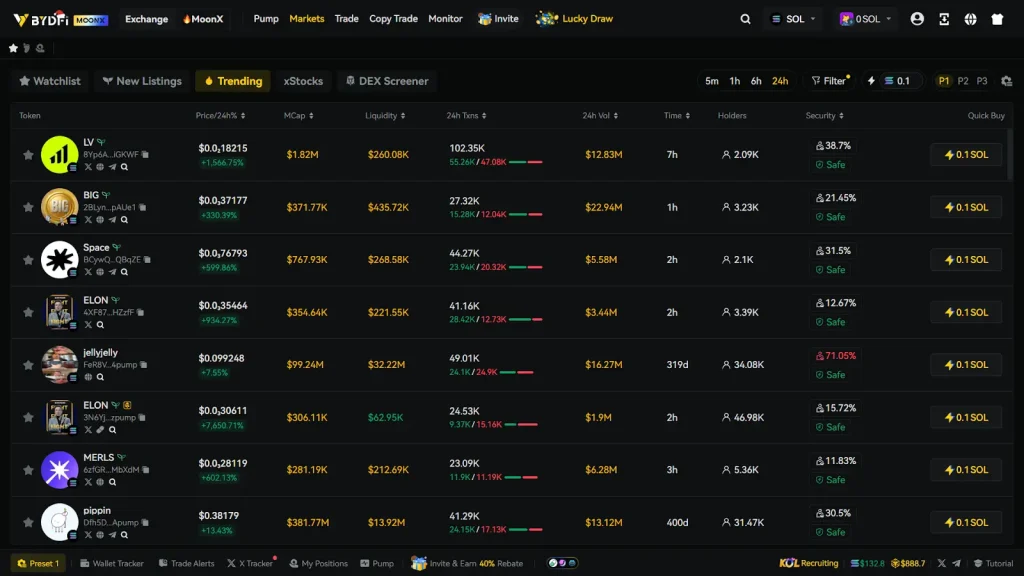Open the Copy Trade menu item
1024x576 pixels.
393,18
